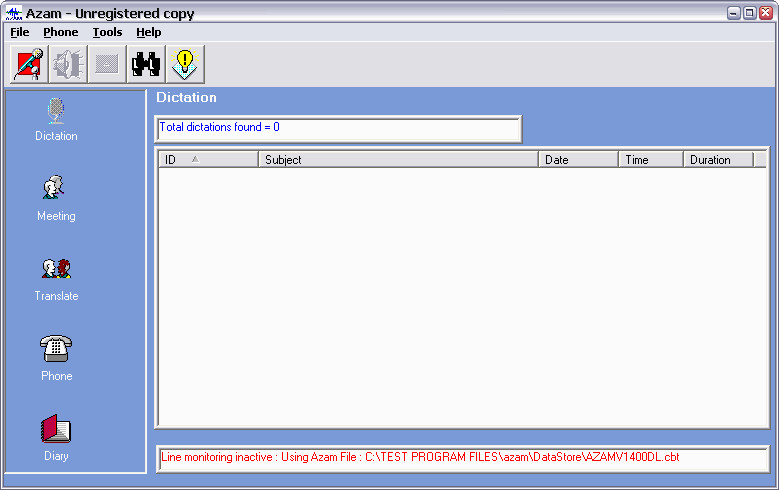Click the 'Total dictations found = 0' field

click(338, 129)
